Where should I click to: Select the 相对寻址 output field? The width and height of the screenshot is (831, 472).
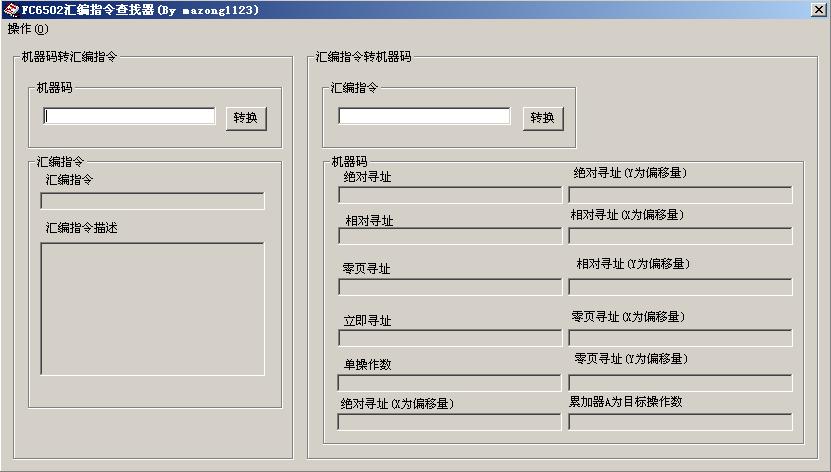(450, 236)
